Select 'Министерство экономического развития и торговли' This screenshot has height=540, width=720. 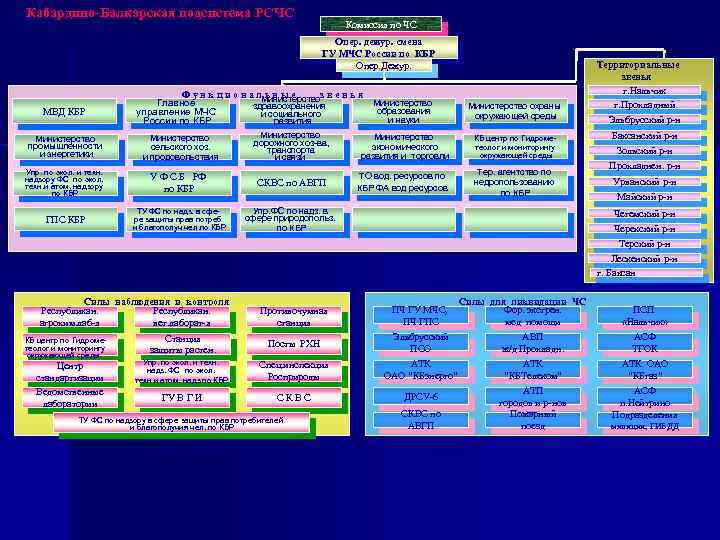point(404,147)
